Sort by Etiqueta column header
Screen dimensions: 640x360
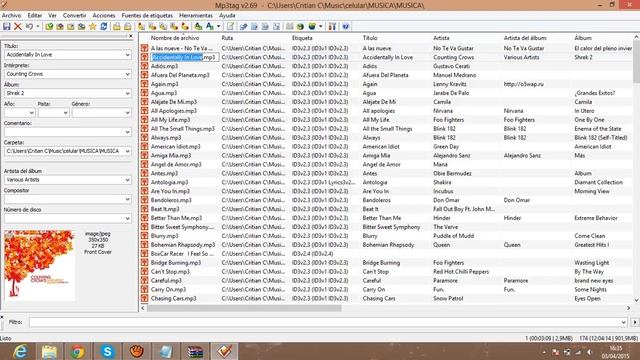tap(302, 38)
